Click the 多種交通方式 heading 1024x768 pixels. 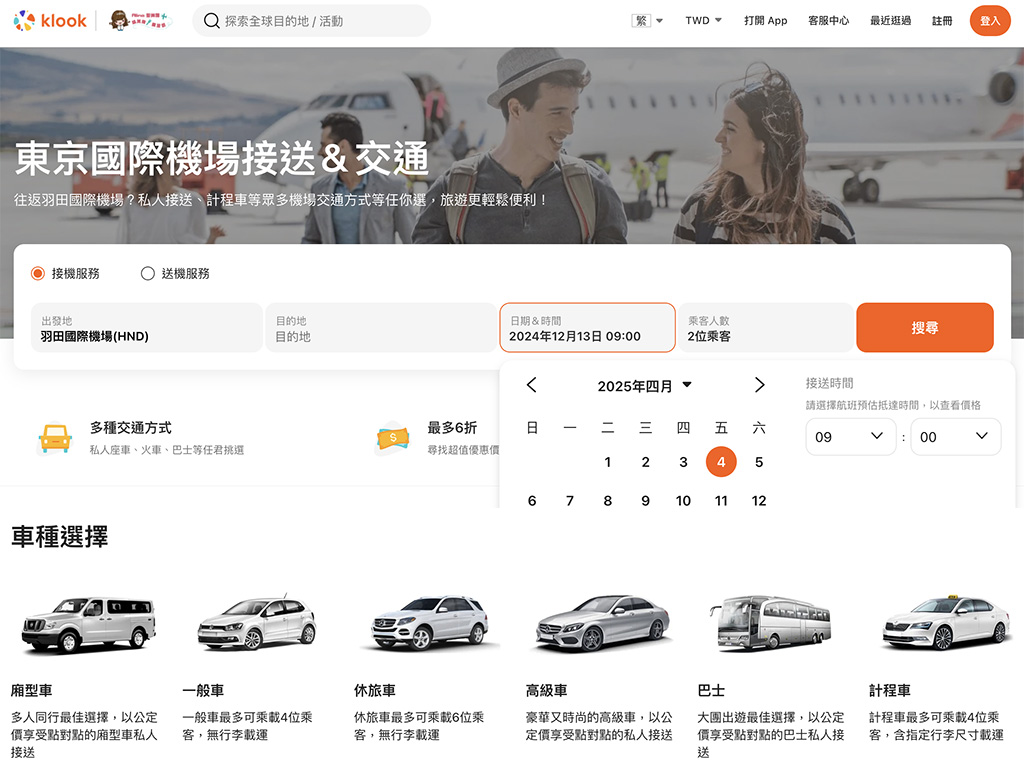(x=131, y=428)
